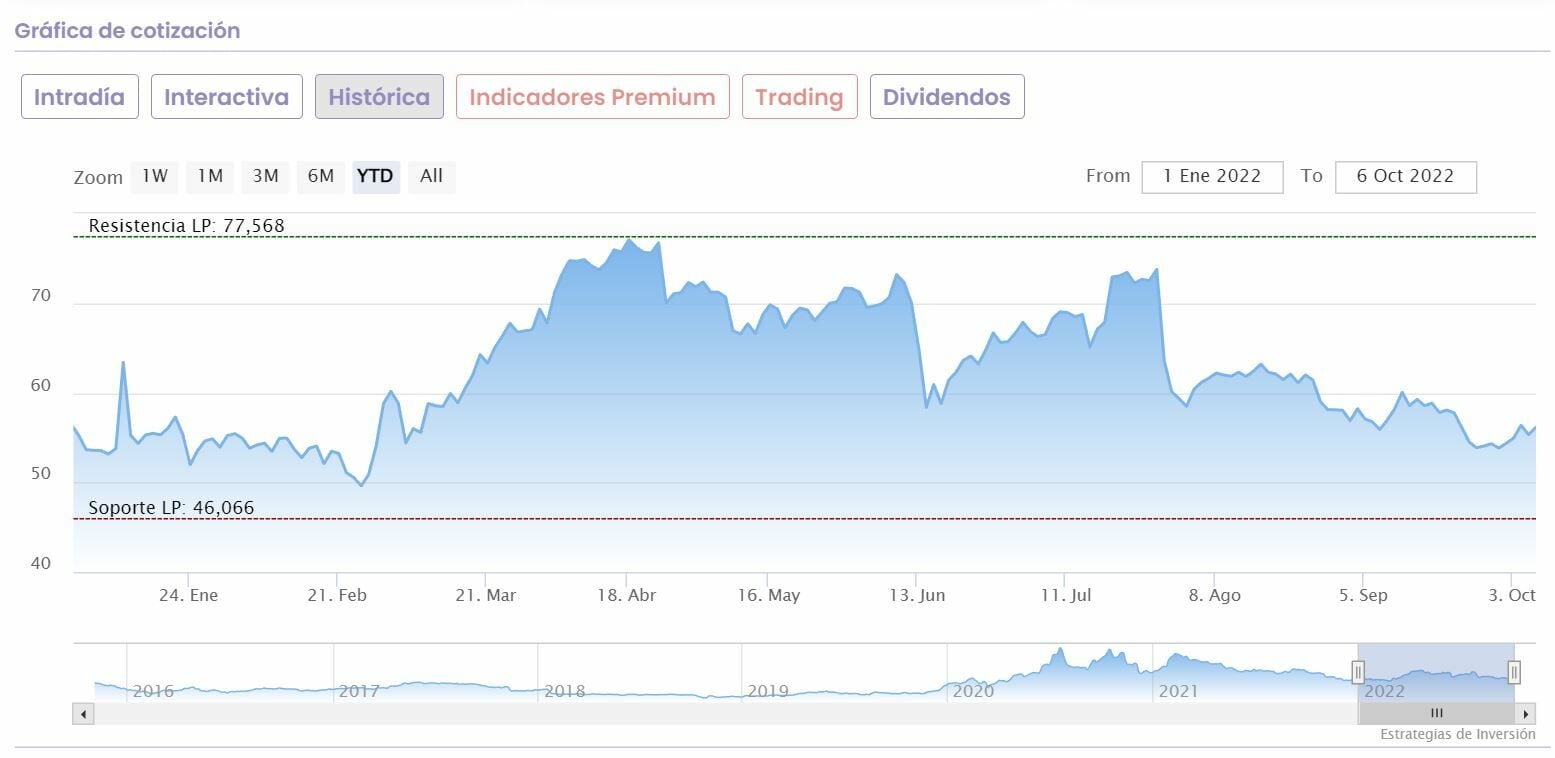Select the YTD zoom button
Viewport: 1555px width, 758px height.
pos(375,176)
